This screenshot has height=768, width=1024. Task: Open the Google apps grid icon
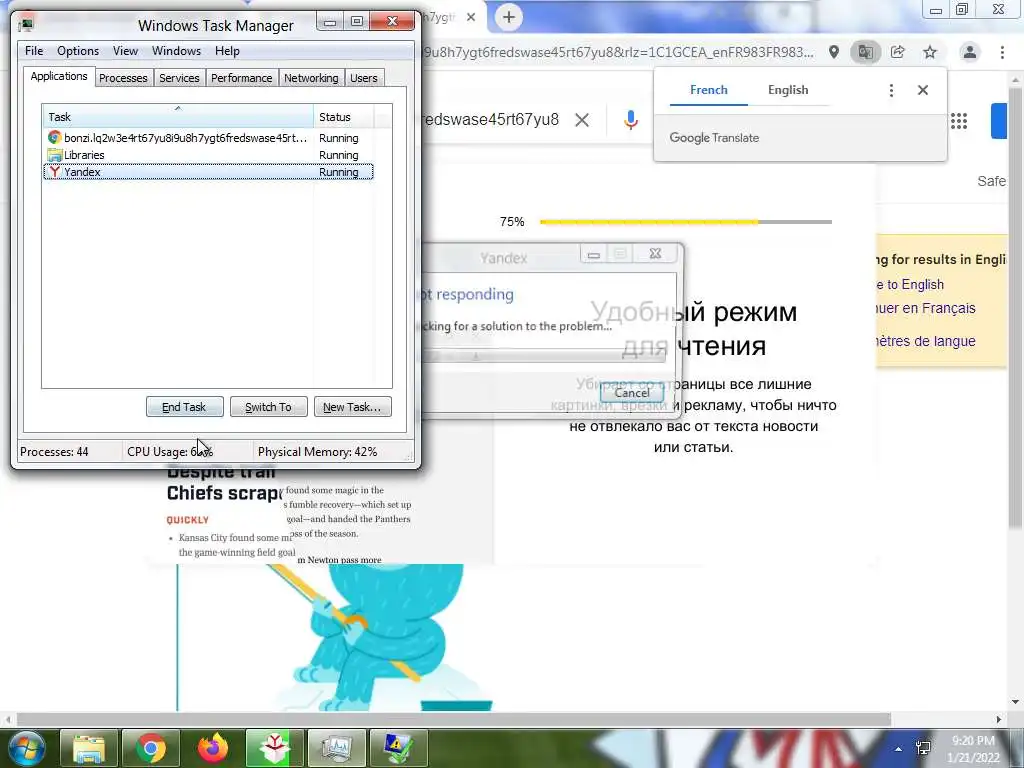click(x=959, y=121)
